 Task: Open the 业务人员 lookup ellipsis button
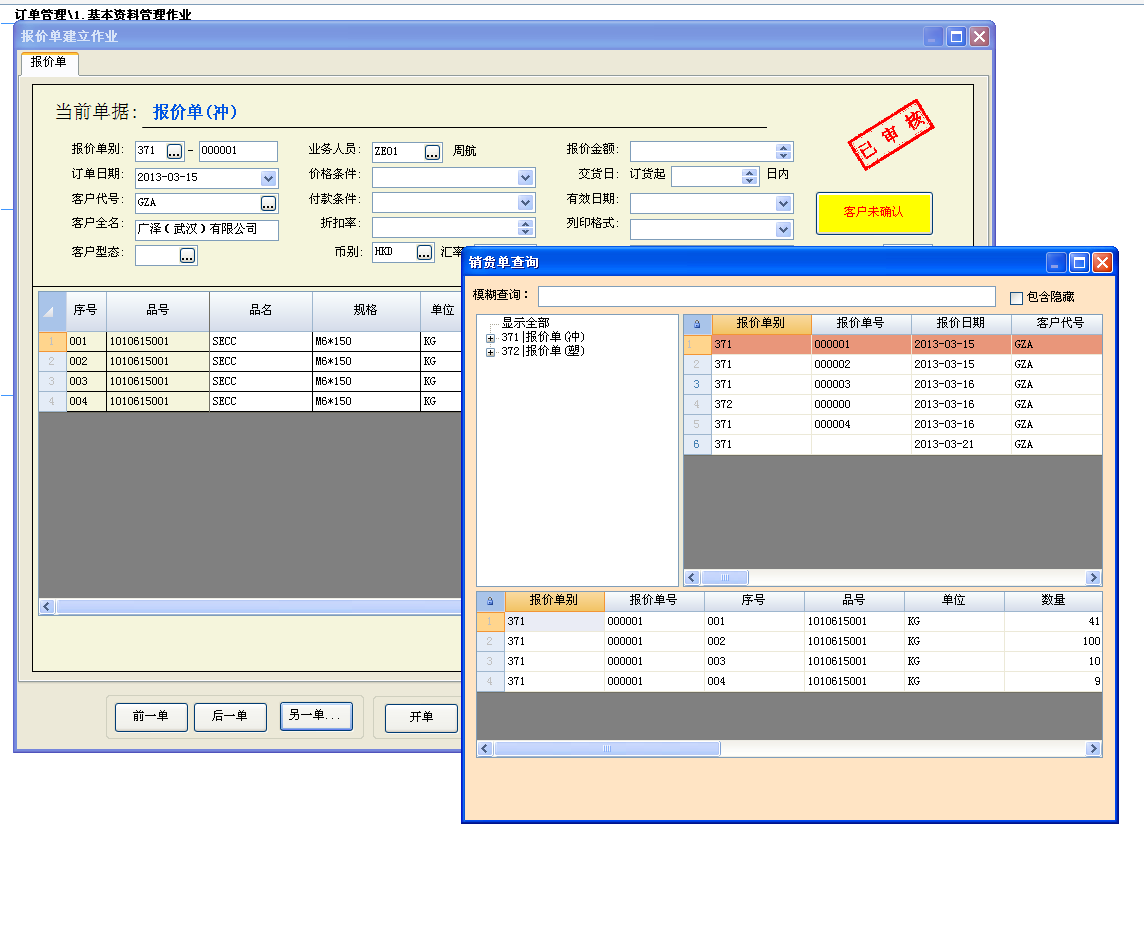[432, 152]
